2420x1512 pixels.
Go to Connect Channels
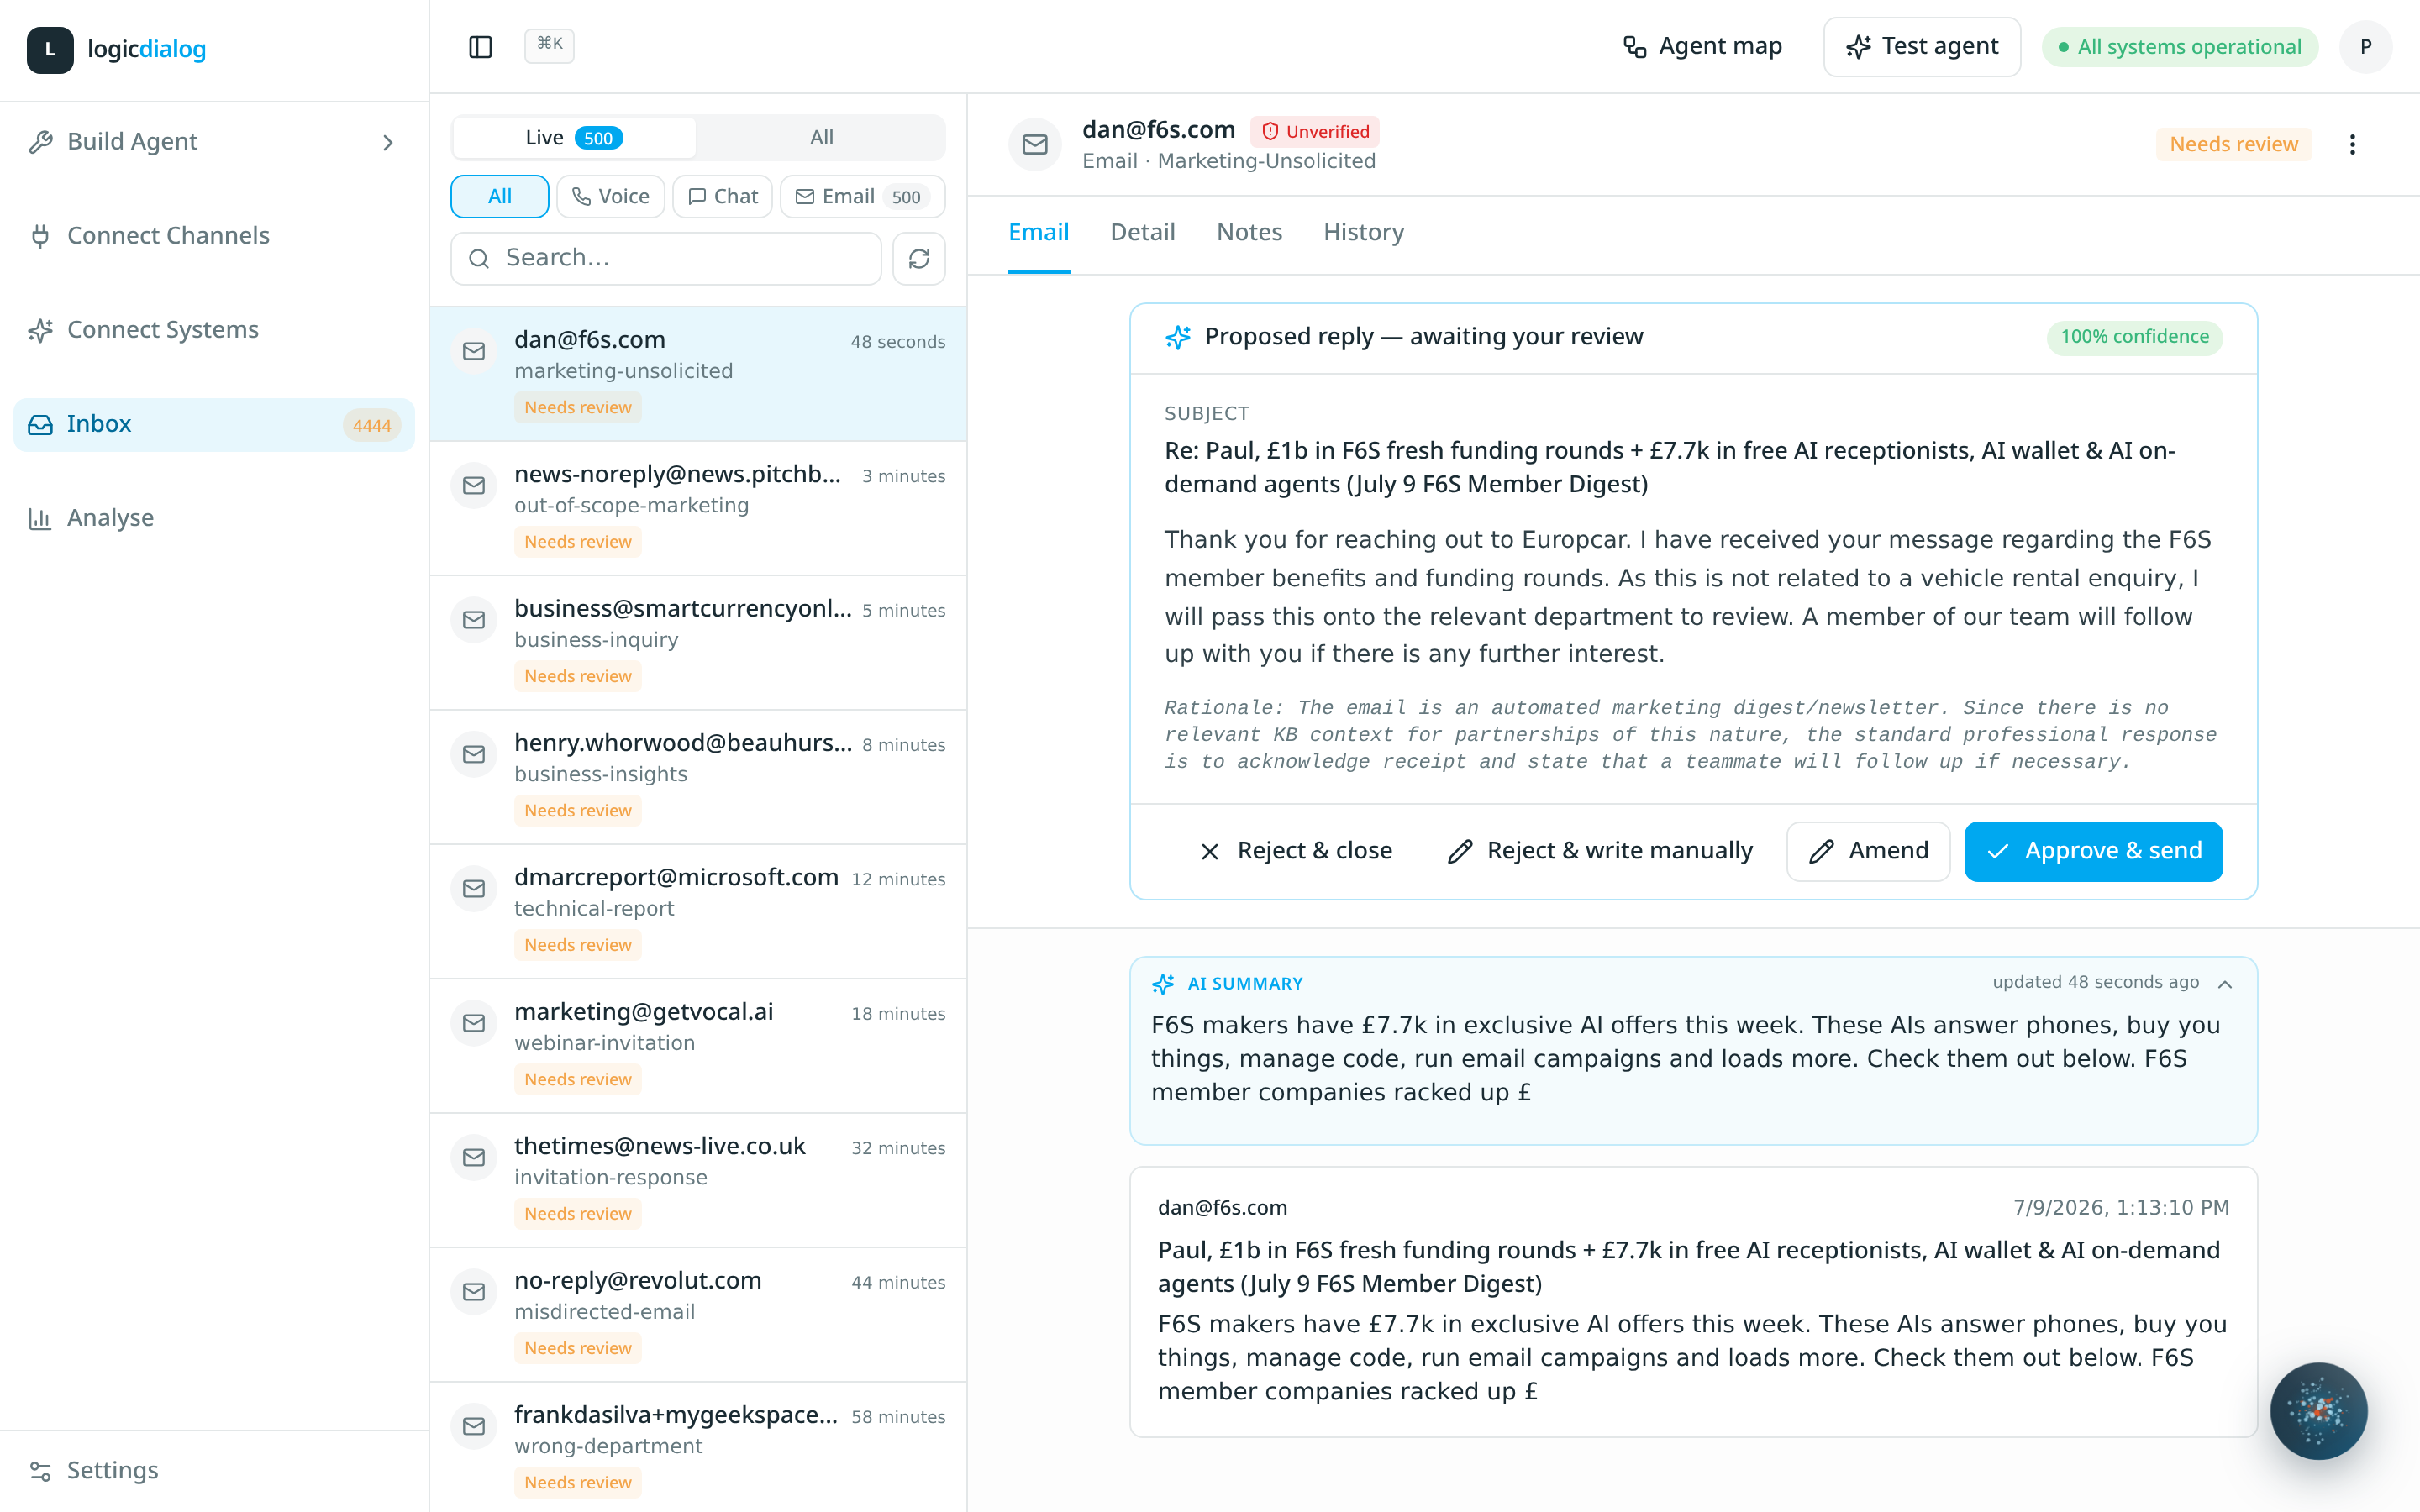tap(213, 236)
